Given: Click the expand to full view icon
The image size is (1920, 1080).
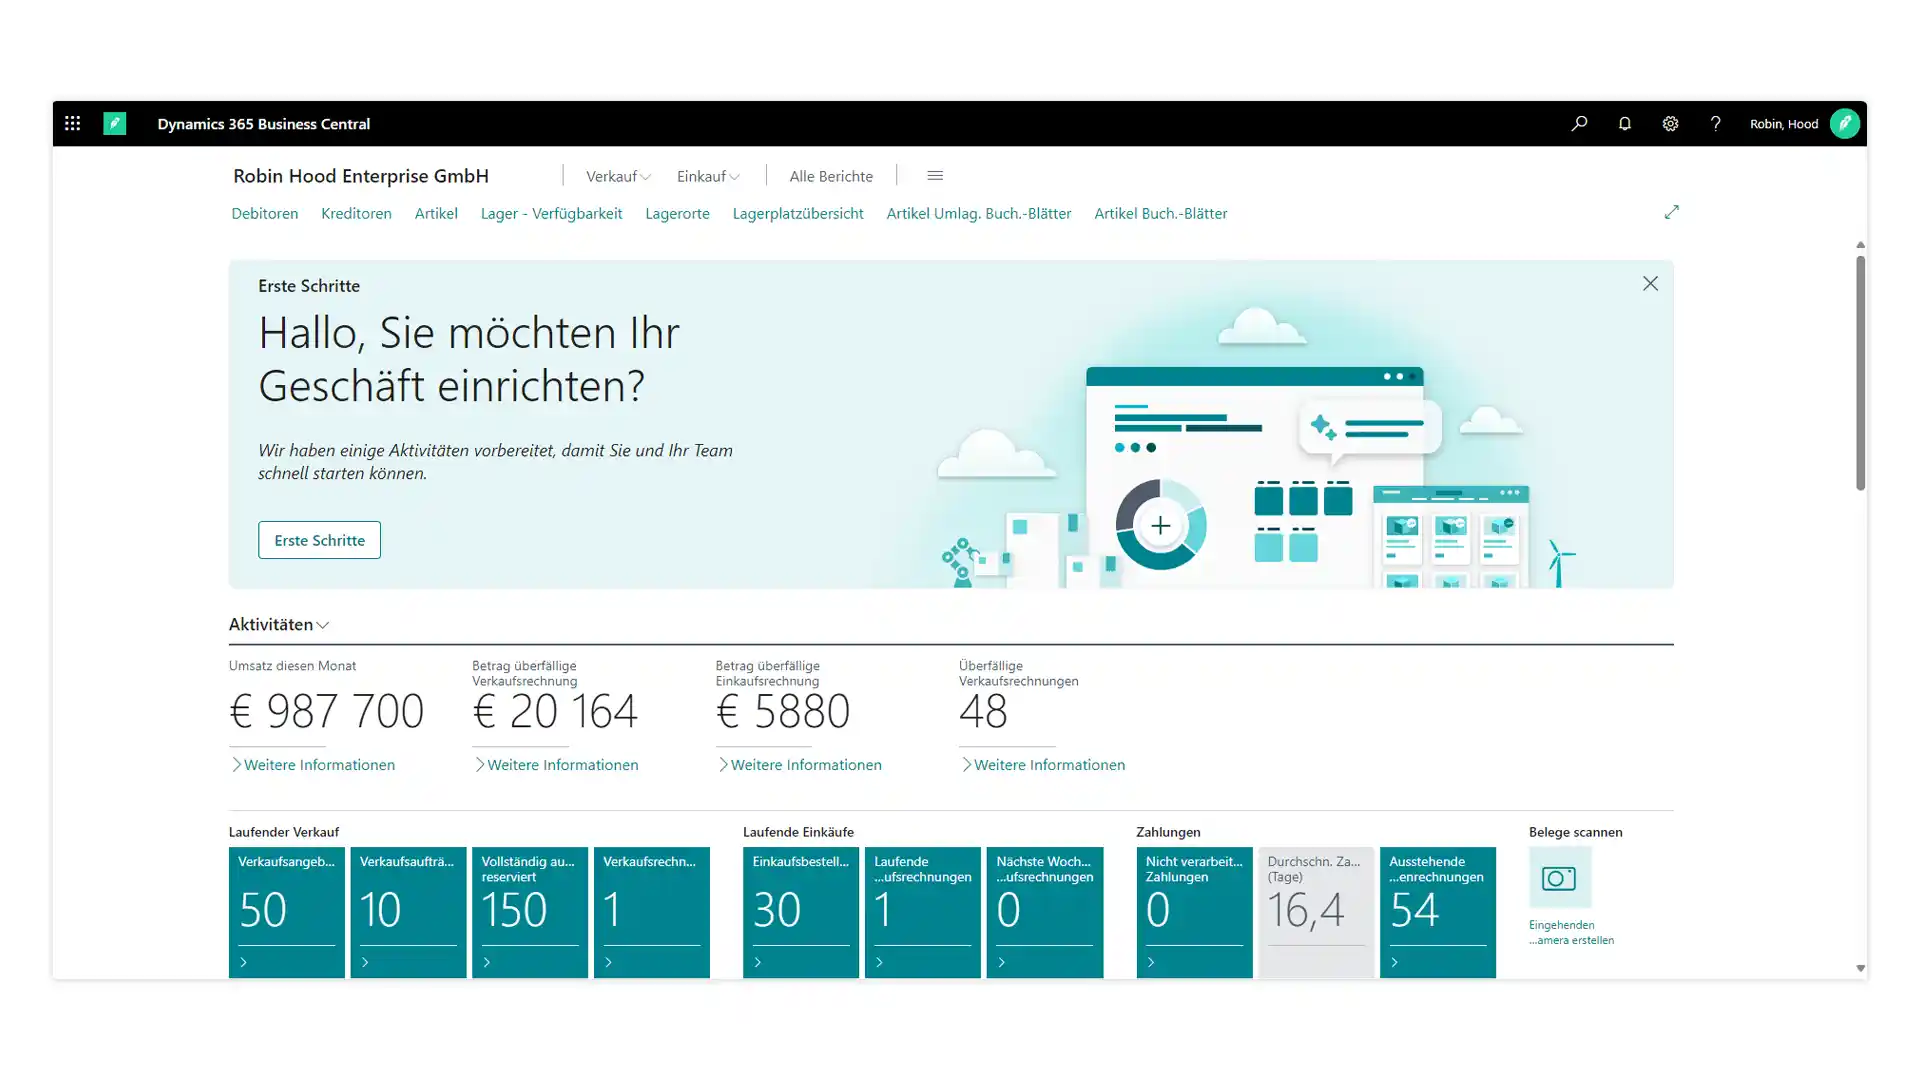Looking at the screenshot, I should pos(1671,212).
